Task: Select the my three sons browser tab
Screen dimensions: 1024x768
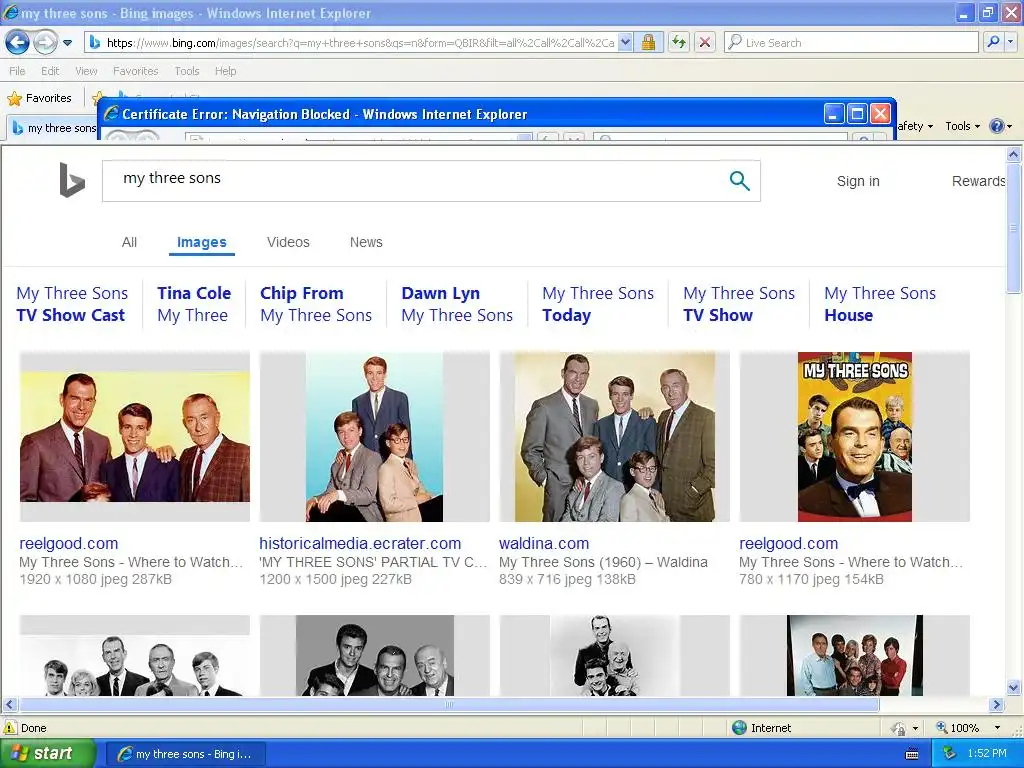Action: click(54, 128)
